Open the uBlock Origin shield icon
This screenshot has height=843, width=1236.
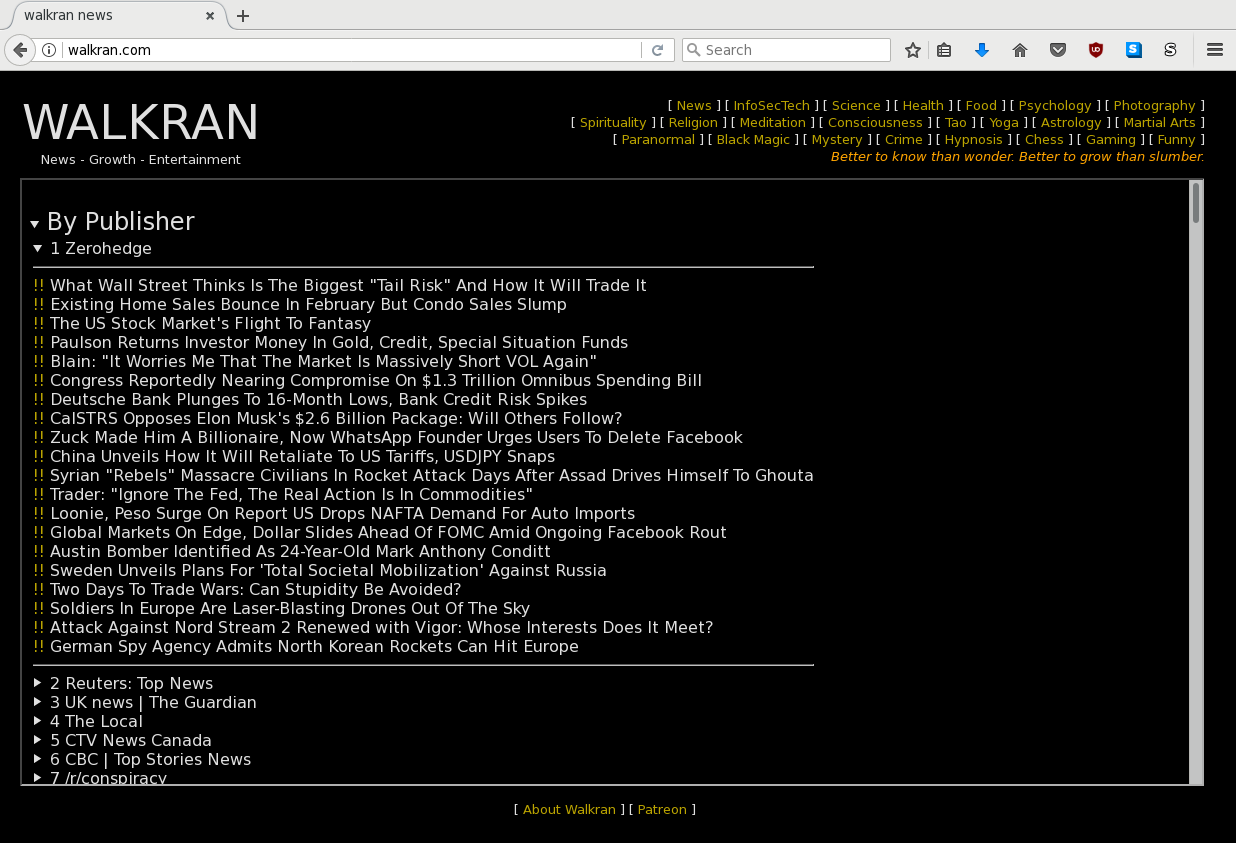point(1096,50)
